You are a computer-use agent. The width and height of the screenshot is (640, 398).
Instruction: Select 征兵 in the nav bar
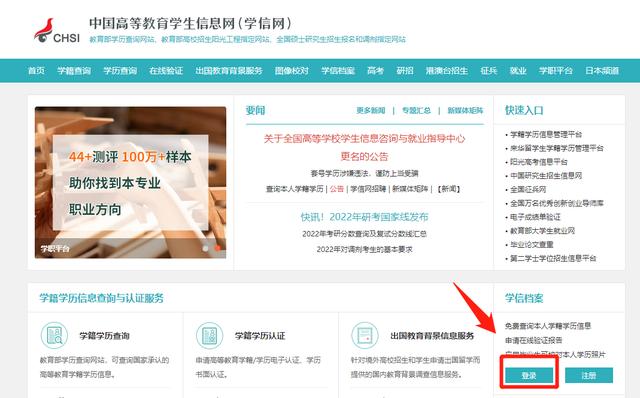point(489,71)
